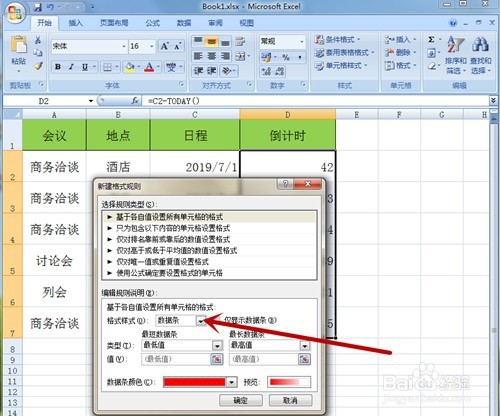500x416 pixels.
Task: Open the 数据条颜色 color dropdown arrow
Action: click(232, 382)
